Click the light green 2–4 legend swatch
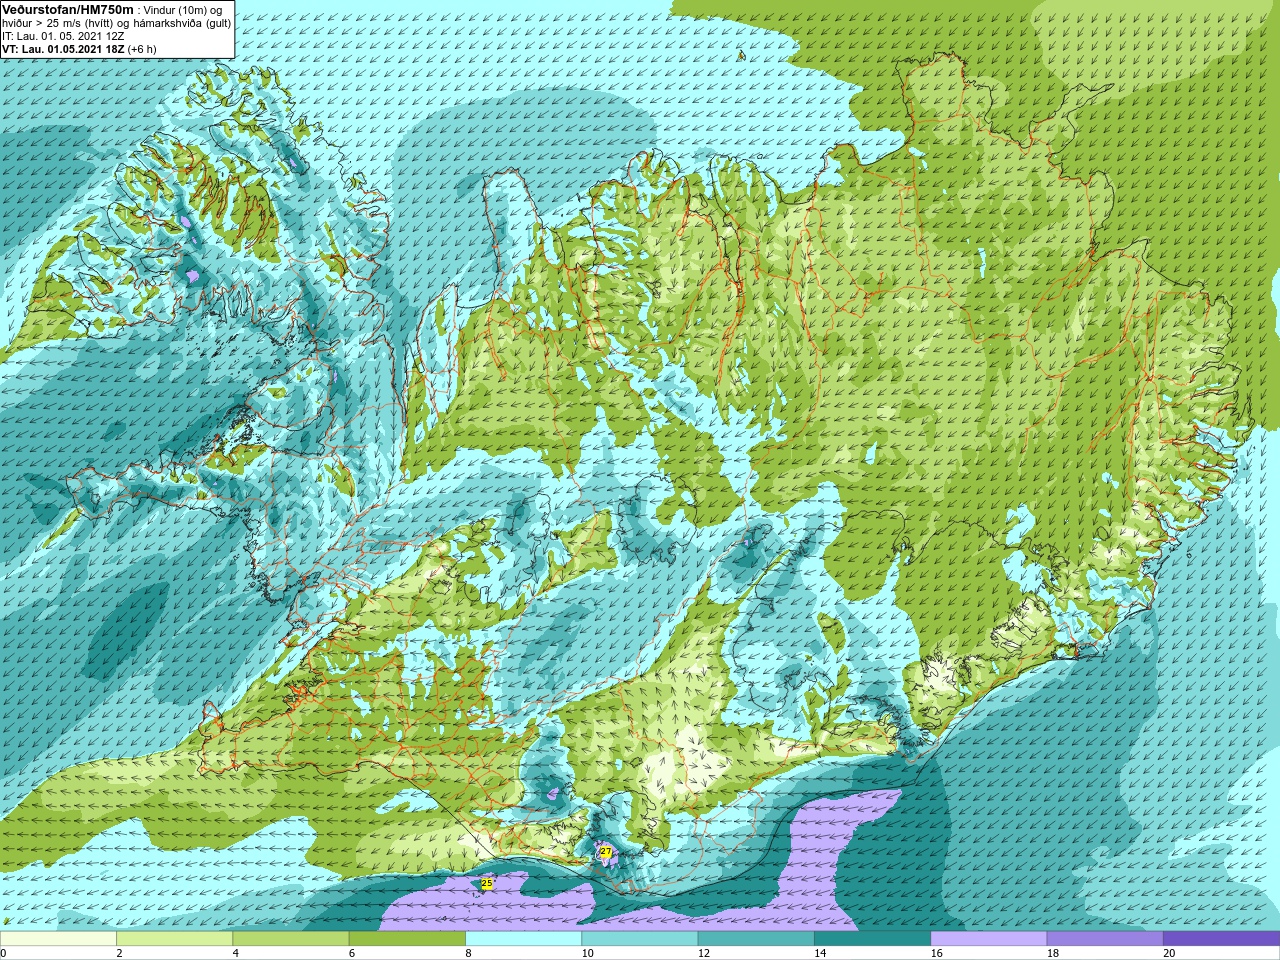The width and height of the screenshot is (1280, 960). click(174, 939)
